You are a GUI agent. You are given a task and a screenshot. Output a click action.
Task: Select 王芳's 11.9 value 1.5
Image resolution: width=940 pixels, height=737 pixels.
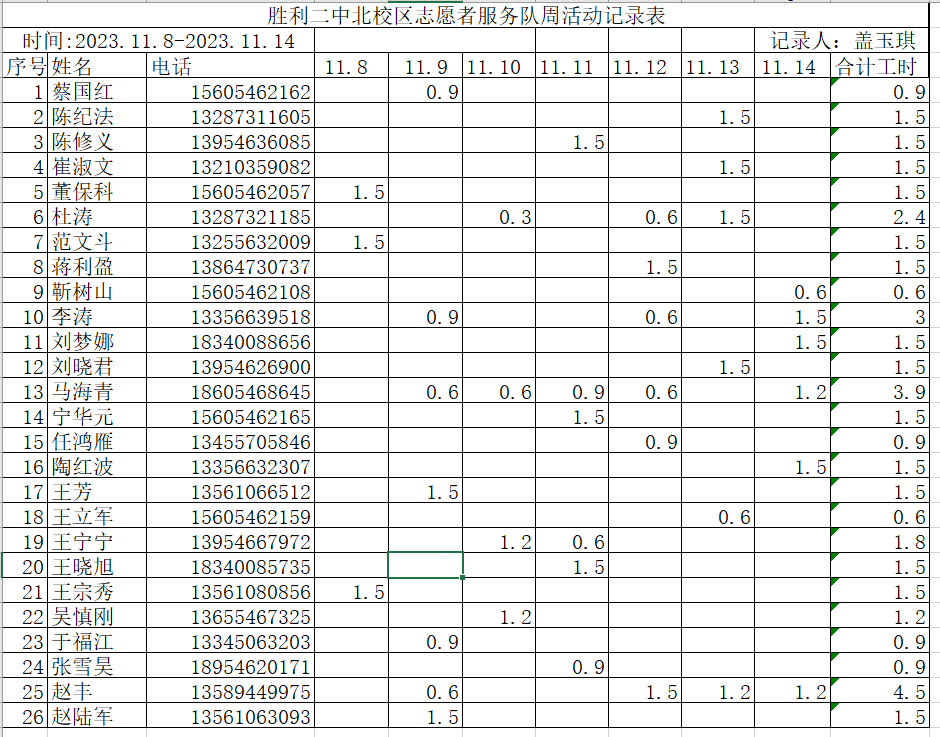[x=425, y=491]
